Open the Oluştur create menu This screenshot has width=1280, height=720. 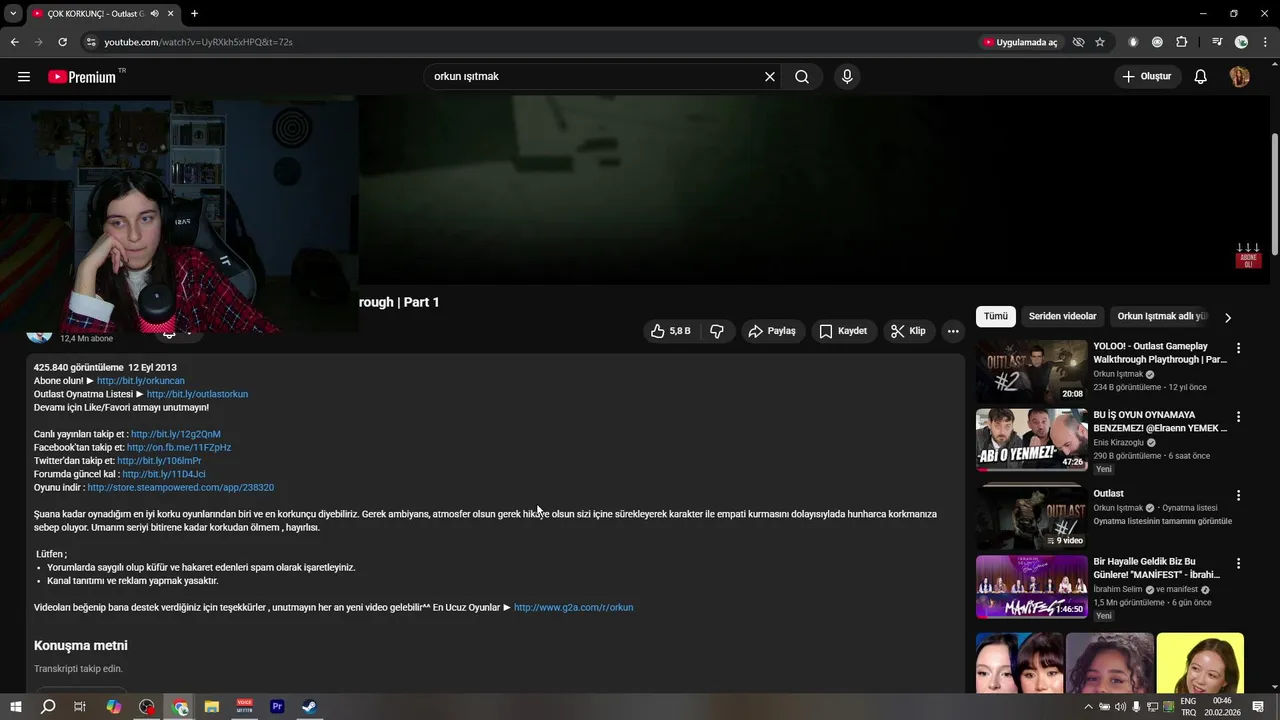(x=1148, y=77)
